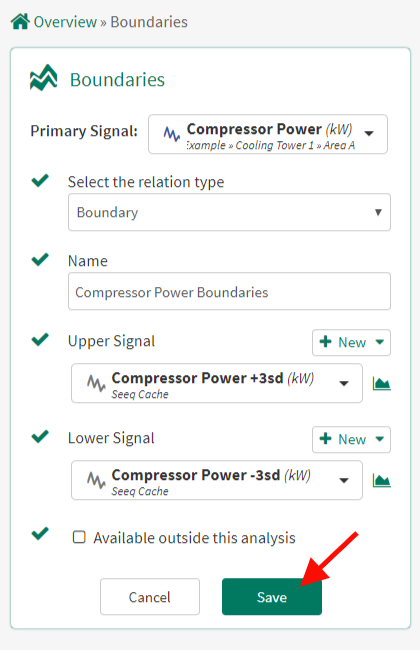Expand the Boundary relation type dropdown
The image size is (420, 650).
tap(229, 212)
